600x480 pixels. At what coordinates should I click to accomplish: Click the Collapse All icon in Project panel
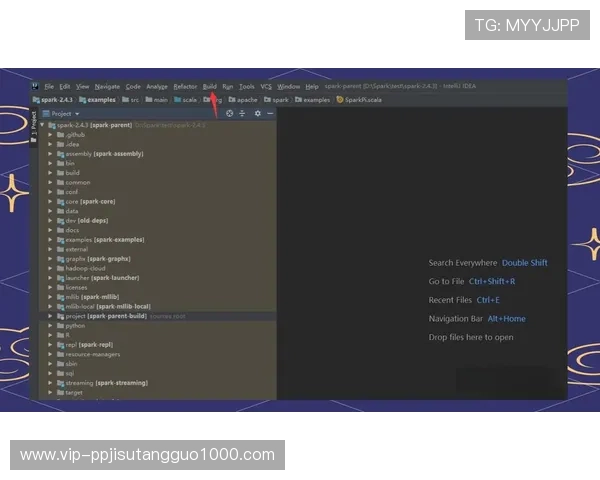[x=242, y=113]
